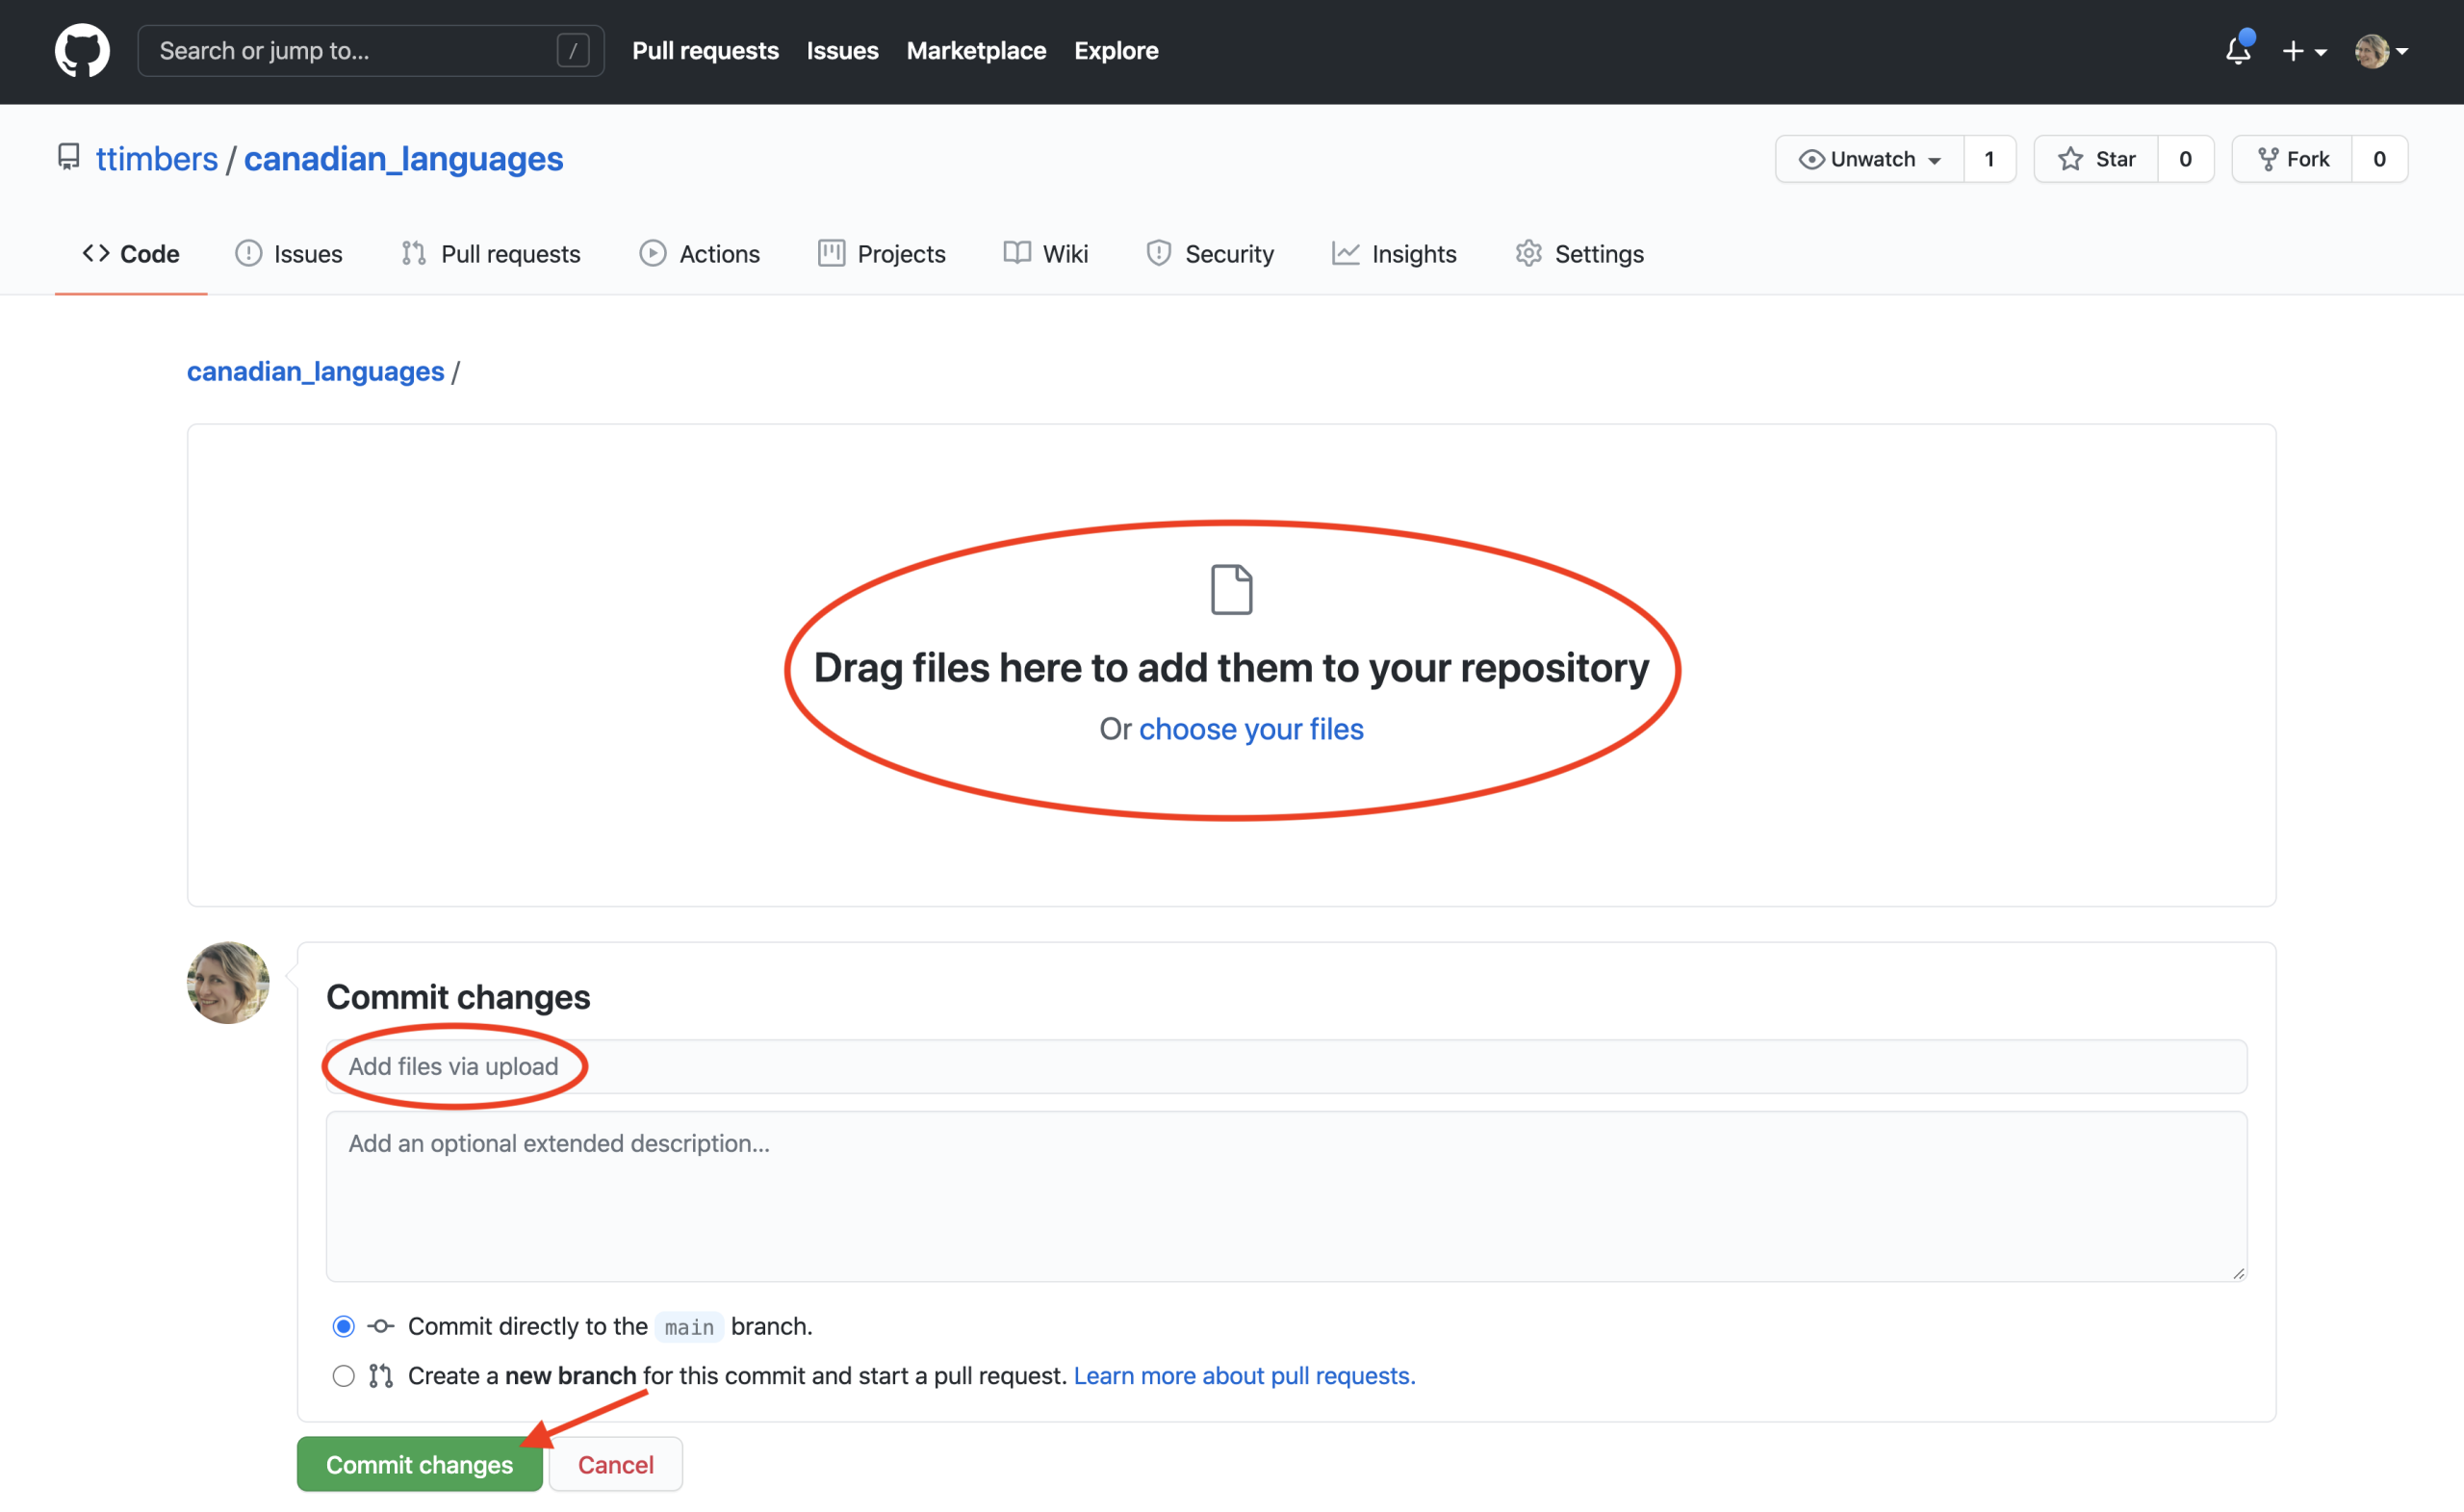Click the file icon in the upload area
This screenshot has height=1512, width=2464.
[1231, 589]
